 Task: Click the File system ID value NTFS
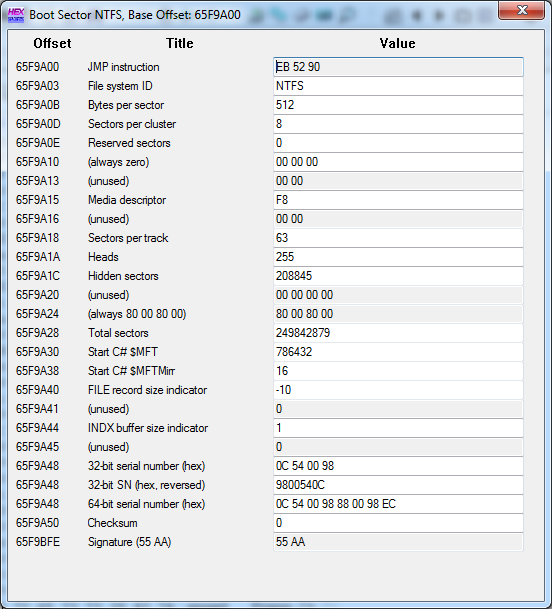[398, 86]
